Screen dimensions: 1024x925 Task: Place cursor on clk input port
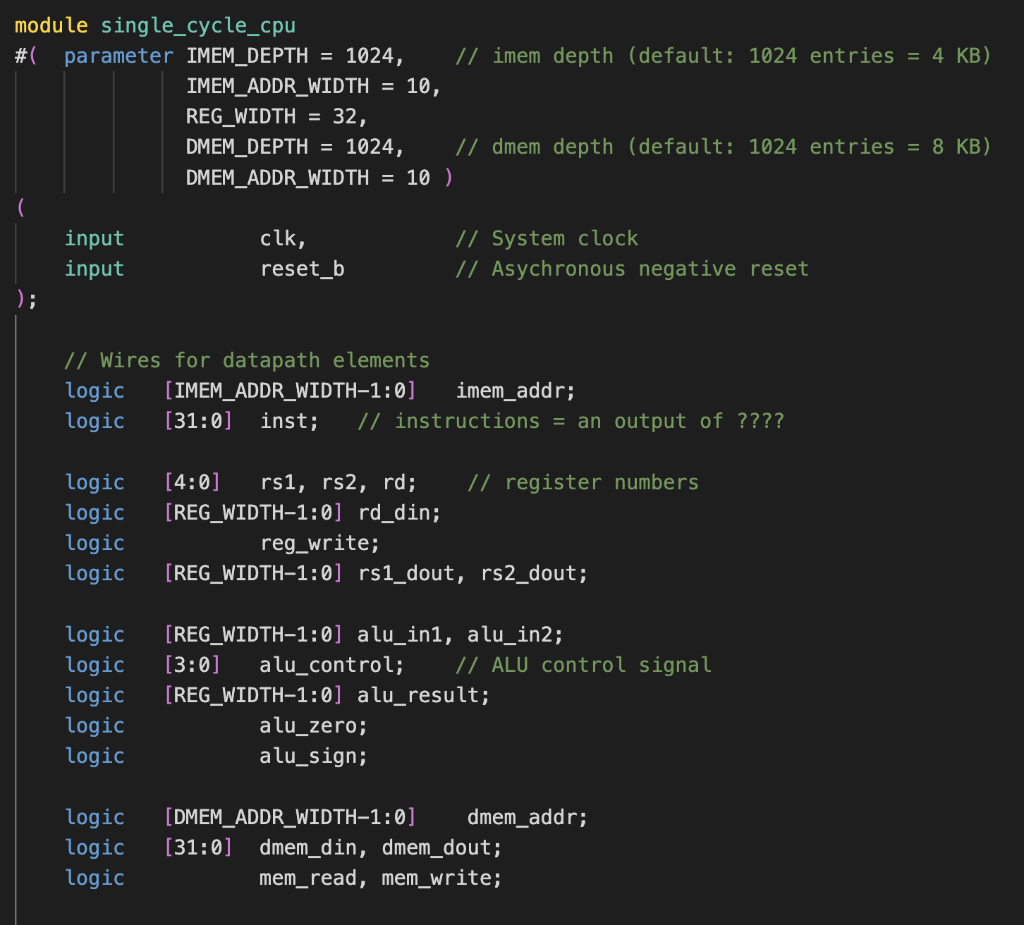point(280,239)
